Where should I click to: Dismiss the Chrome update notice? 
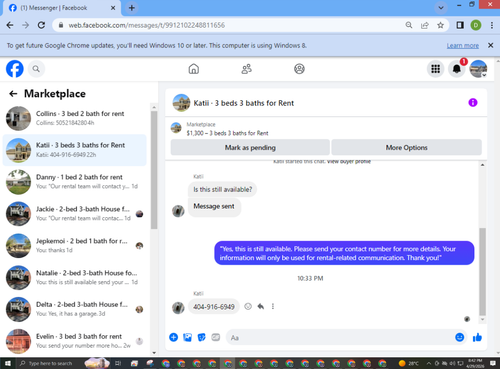(x=491, y=45)
